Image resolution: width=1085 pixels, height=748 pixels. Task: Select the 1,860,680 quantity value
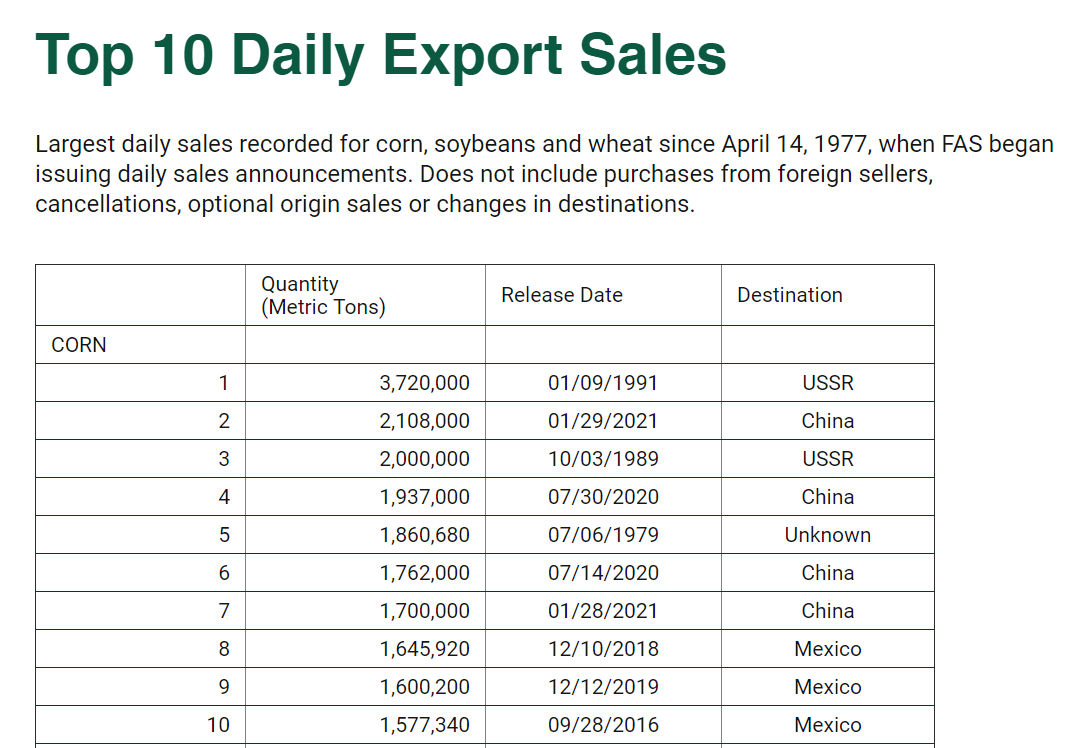[x=424, y=535]
